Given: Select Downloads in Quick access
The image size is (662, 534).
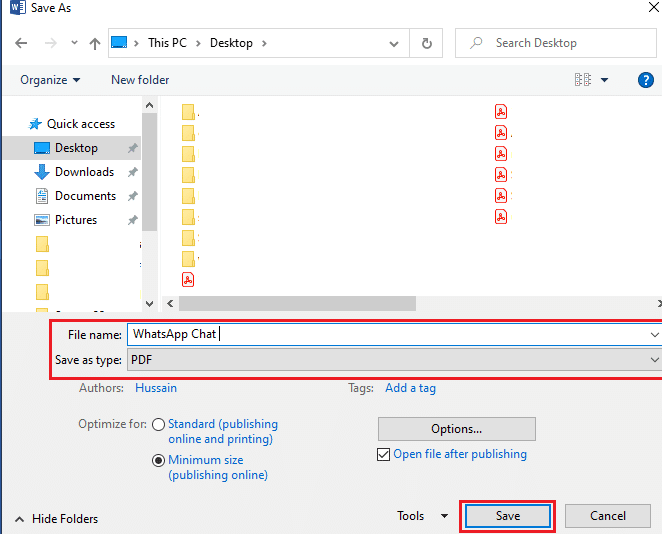Looking at the screenshot, I should point(84,172).
